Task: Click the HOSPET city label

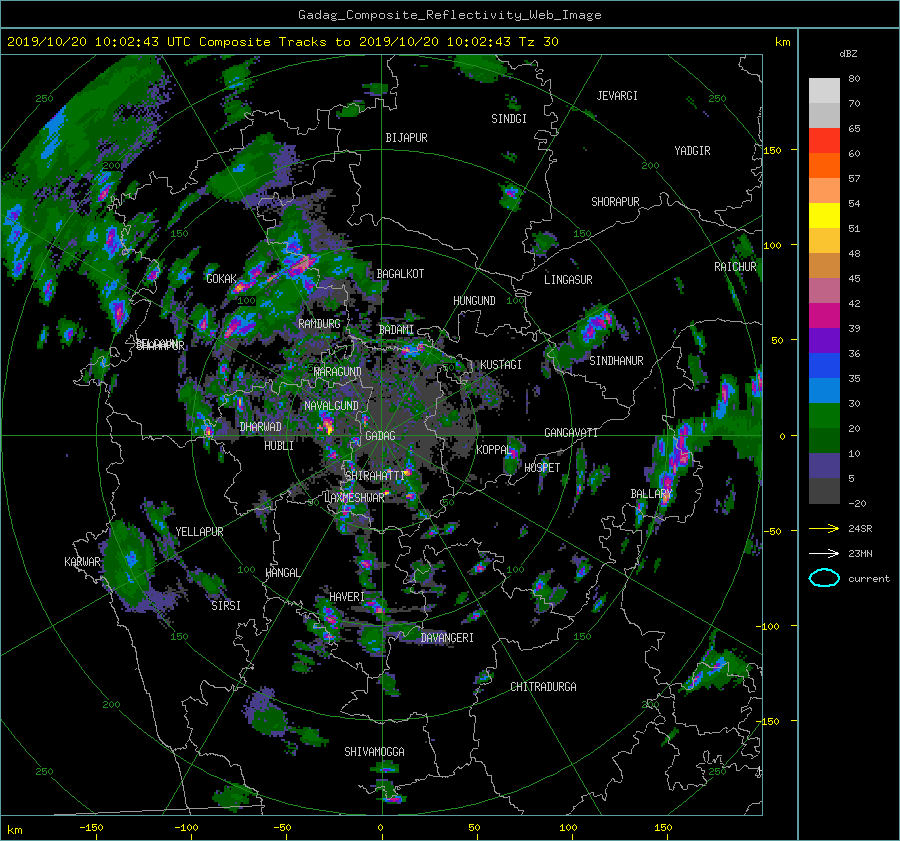Action: pos(542,468)
